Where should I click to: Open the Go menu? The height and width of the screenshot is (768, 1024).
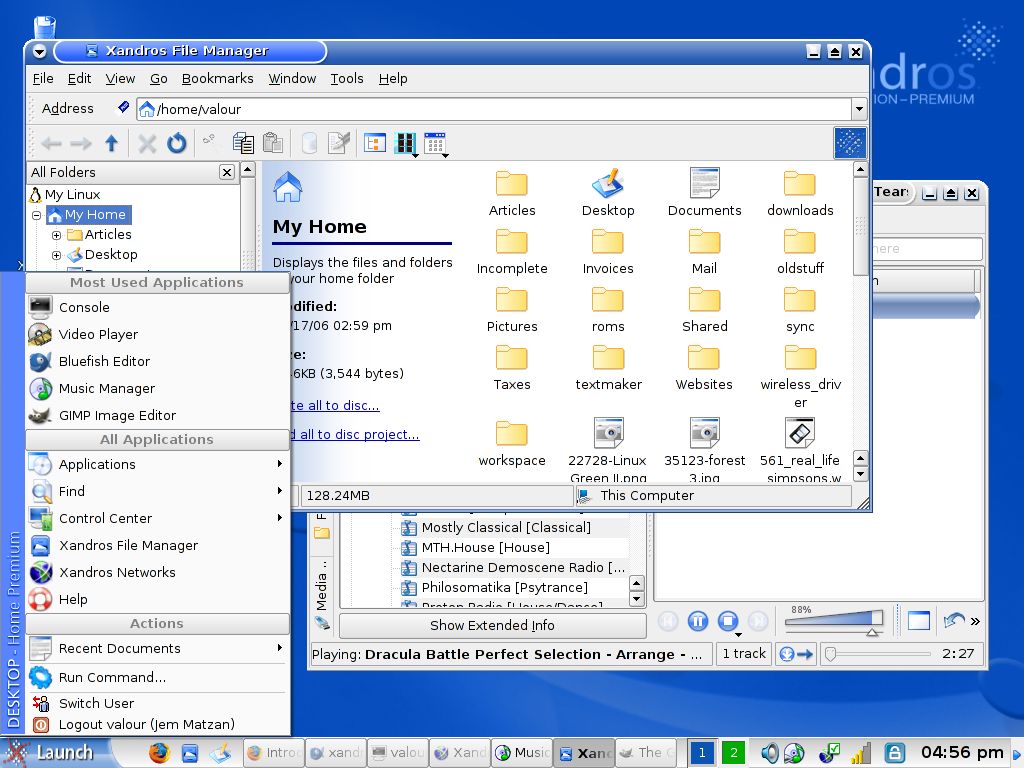coord(159,78)
